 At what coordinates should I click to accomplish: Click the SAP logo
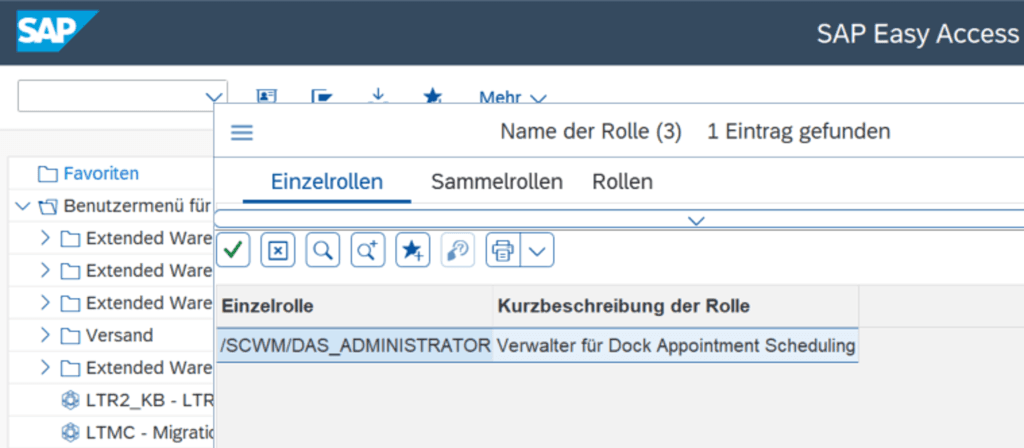pyautogui.click(x=57, y=31)
